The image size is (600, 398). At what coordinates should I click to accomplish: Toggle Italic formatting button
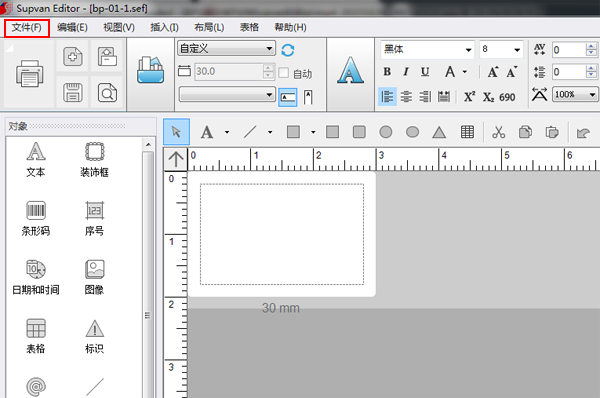(x=406, y=72)
